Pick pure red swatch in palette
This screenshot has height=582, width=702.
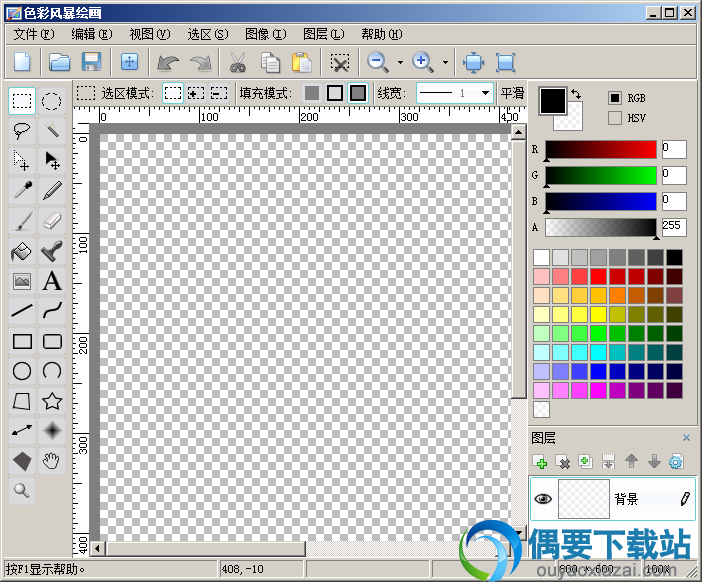[598, 276]
